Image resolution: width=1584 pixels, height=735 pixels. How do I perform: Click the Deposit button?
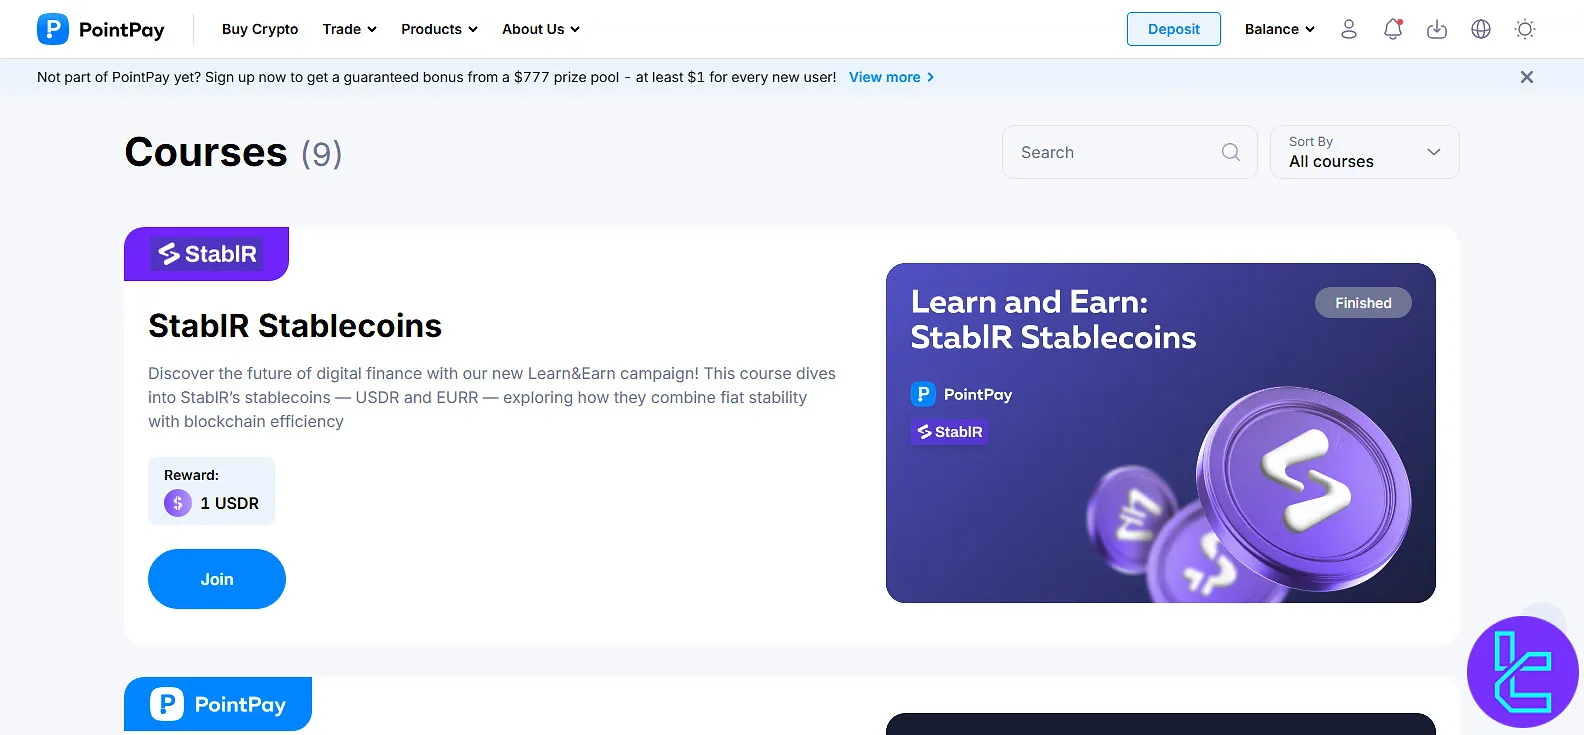1174,29
